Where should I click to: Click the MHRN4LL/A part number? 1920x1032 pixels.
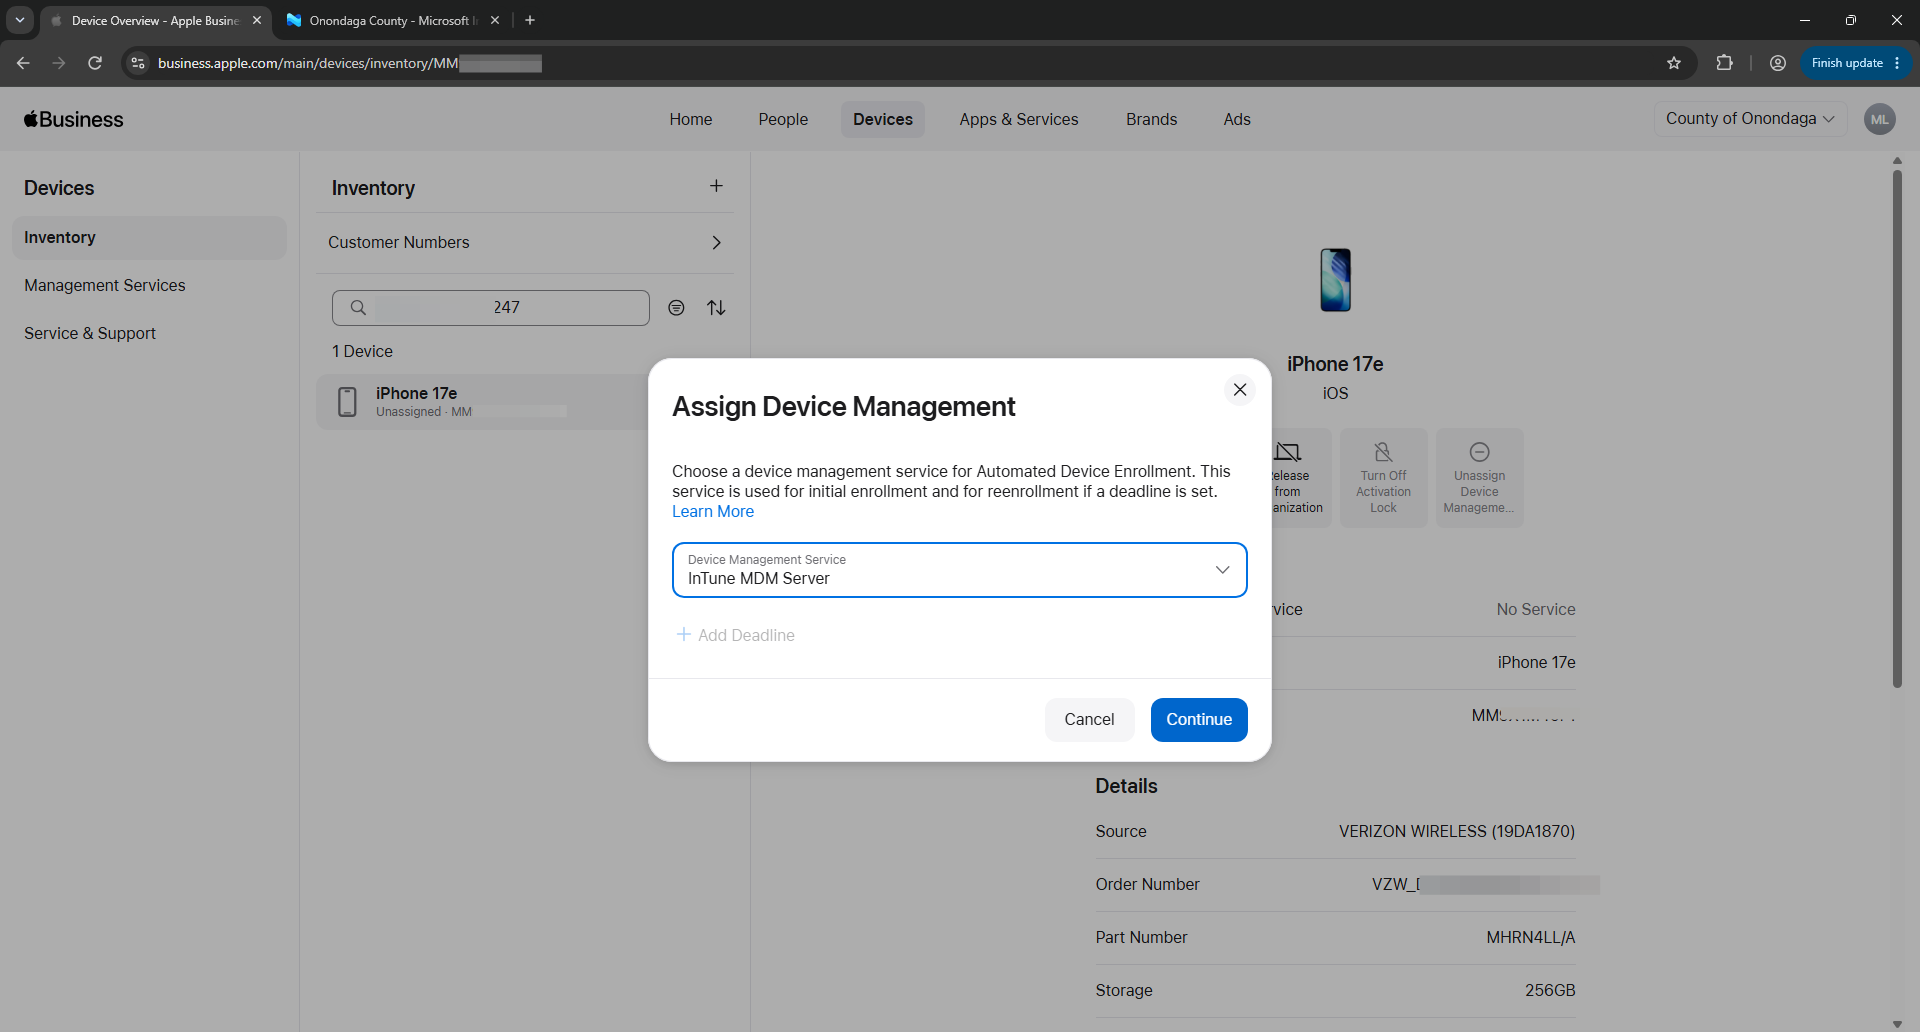[x=1531, y=938]
